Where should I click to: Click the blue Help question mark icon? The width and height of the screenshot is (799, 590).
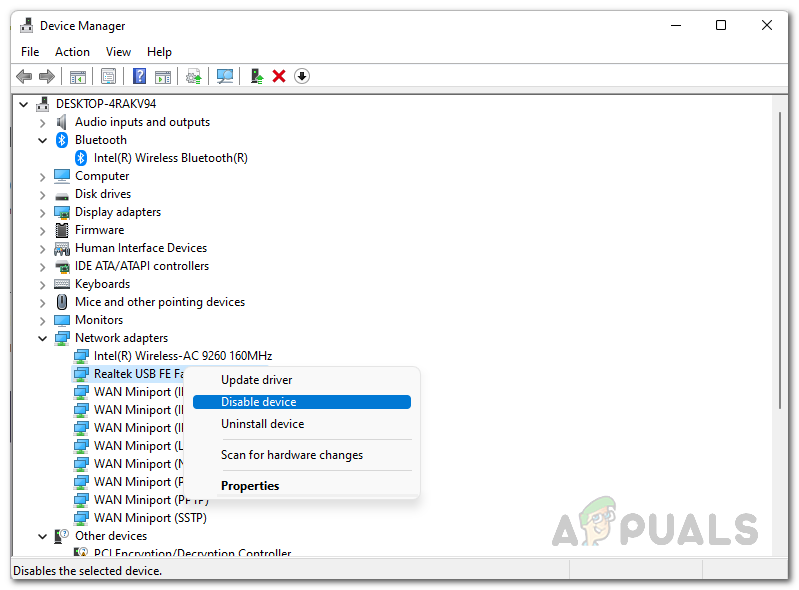(139, 76)
